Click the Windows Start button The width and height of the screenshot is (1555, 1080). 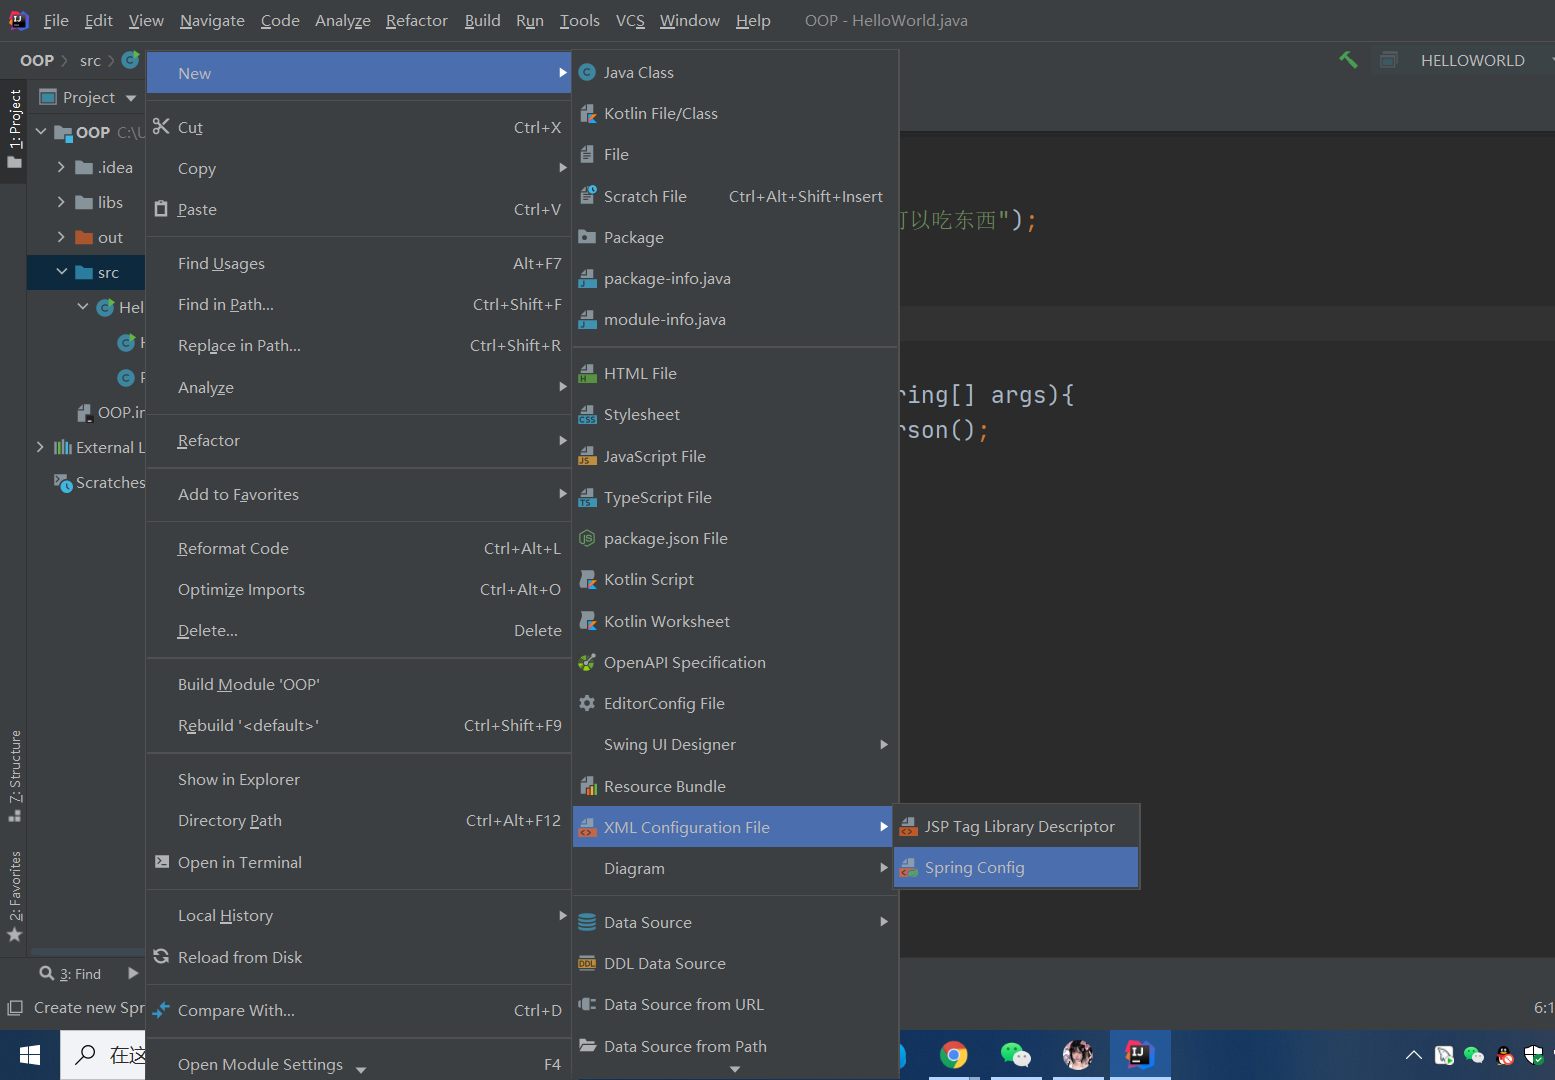(x=30, y=1055)
